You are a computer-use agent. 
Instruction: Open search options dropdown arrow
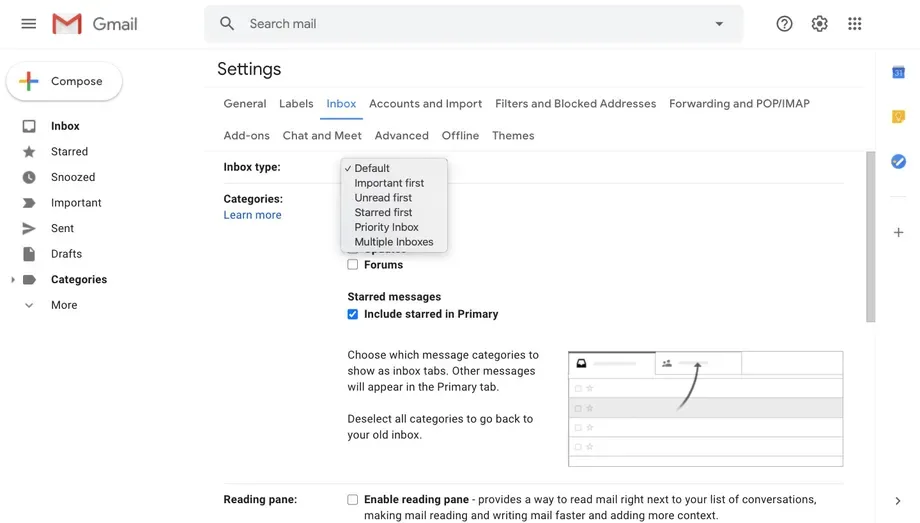[x=719, y=24]
